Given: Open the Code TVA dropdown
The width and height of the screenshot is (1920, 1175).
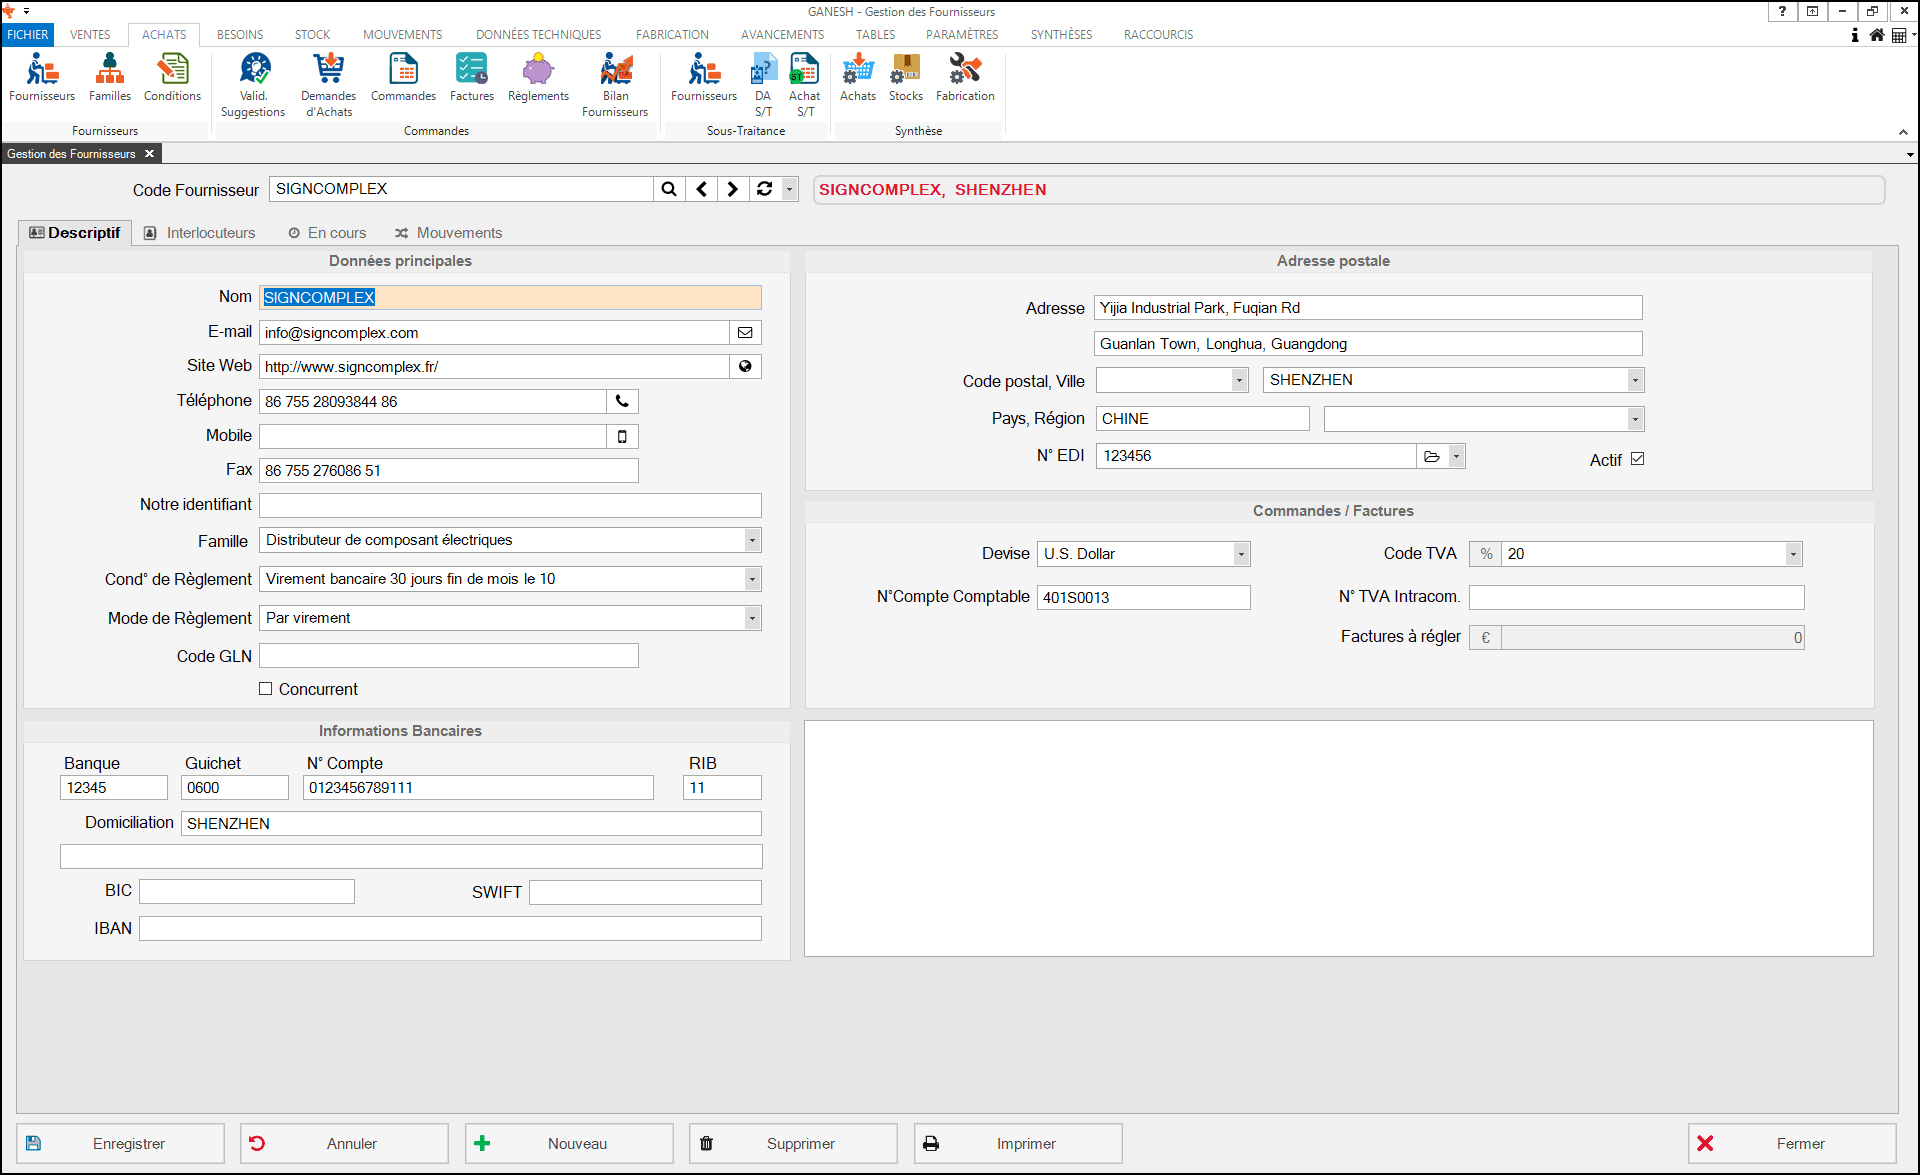Looking at the screenshot, I should (x=1793, y=555).
